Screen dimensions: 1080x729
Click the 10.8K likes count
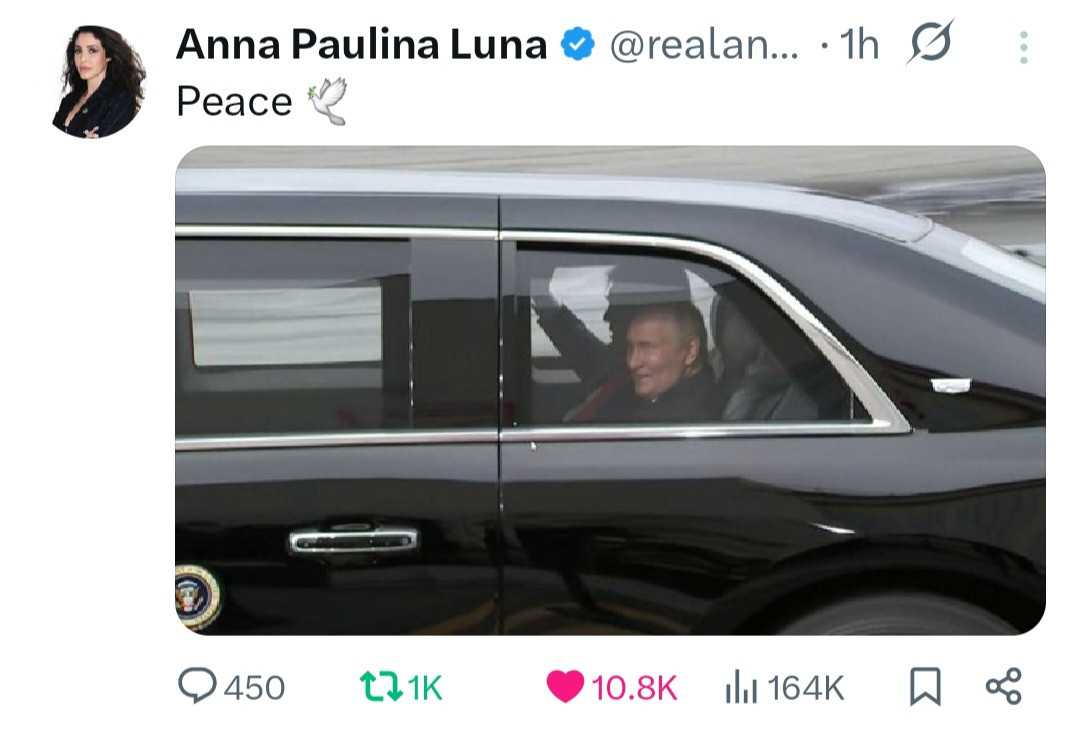point(634,688)
